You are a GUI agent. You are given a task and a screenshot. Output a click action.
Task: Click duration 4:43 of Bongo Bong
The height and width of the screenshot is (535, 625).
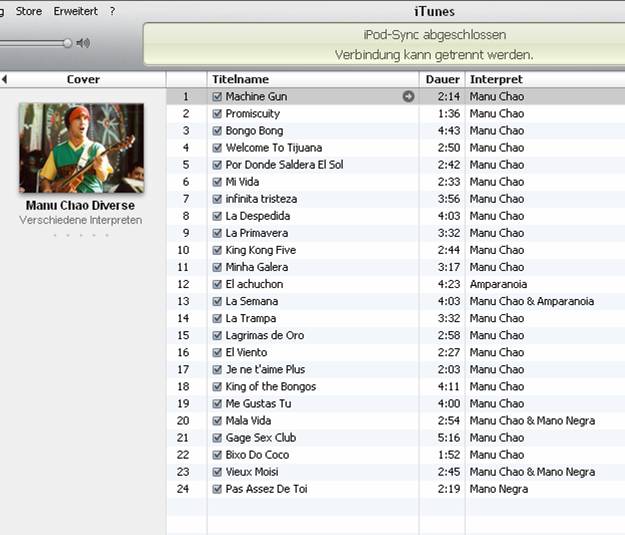click(449, 131)
